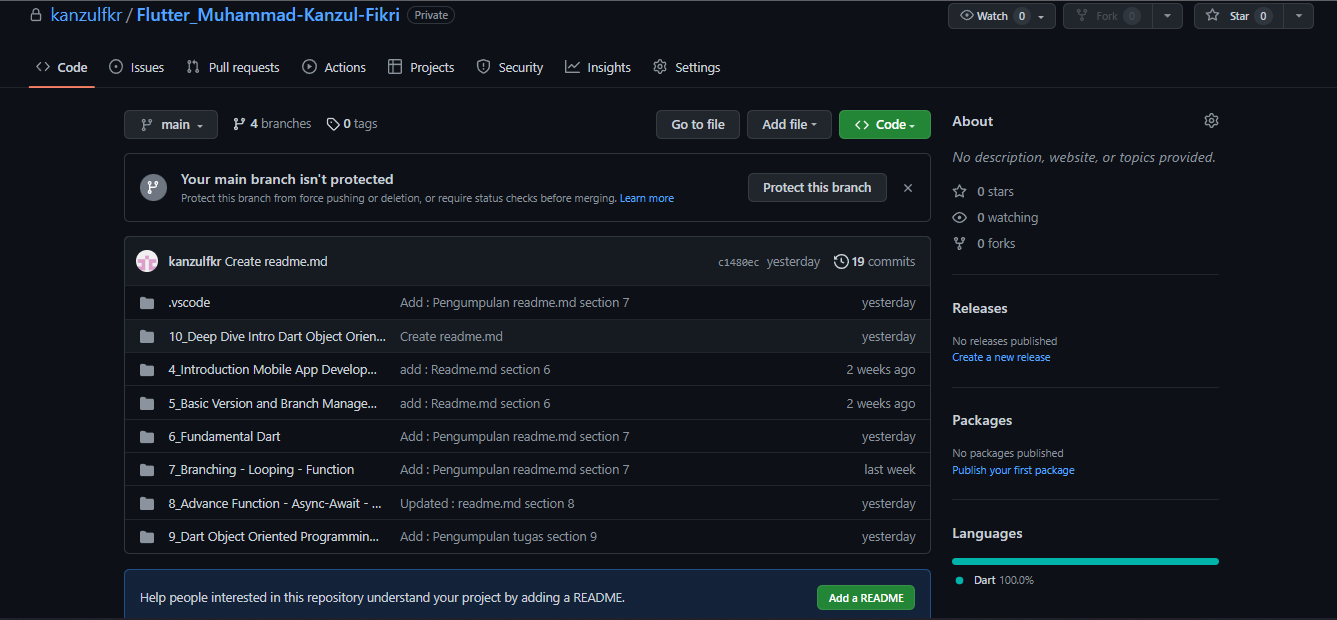Click the lock icon beside the repository name
The width and height of the screenshot is (1337, 620).
[35, 15]
